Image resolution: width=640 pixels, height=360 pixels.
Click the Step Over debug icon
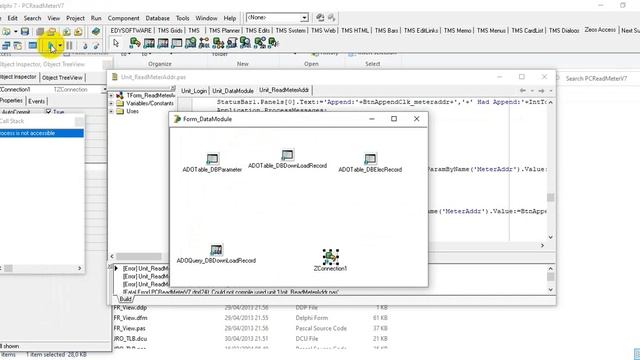coord(96,46)
